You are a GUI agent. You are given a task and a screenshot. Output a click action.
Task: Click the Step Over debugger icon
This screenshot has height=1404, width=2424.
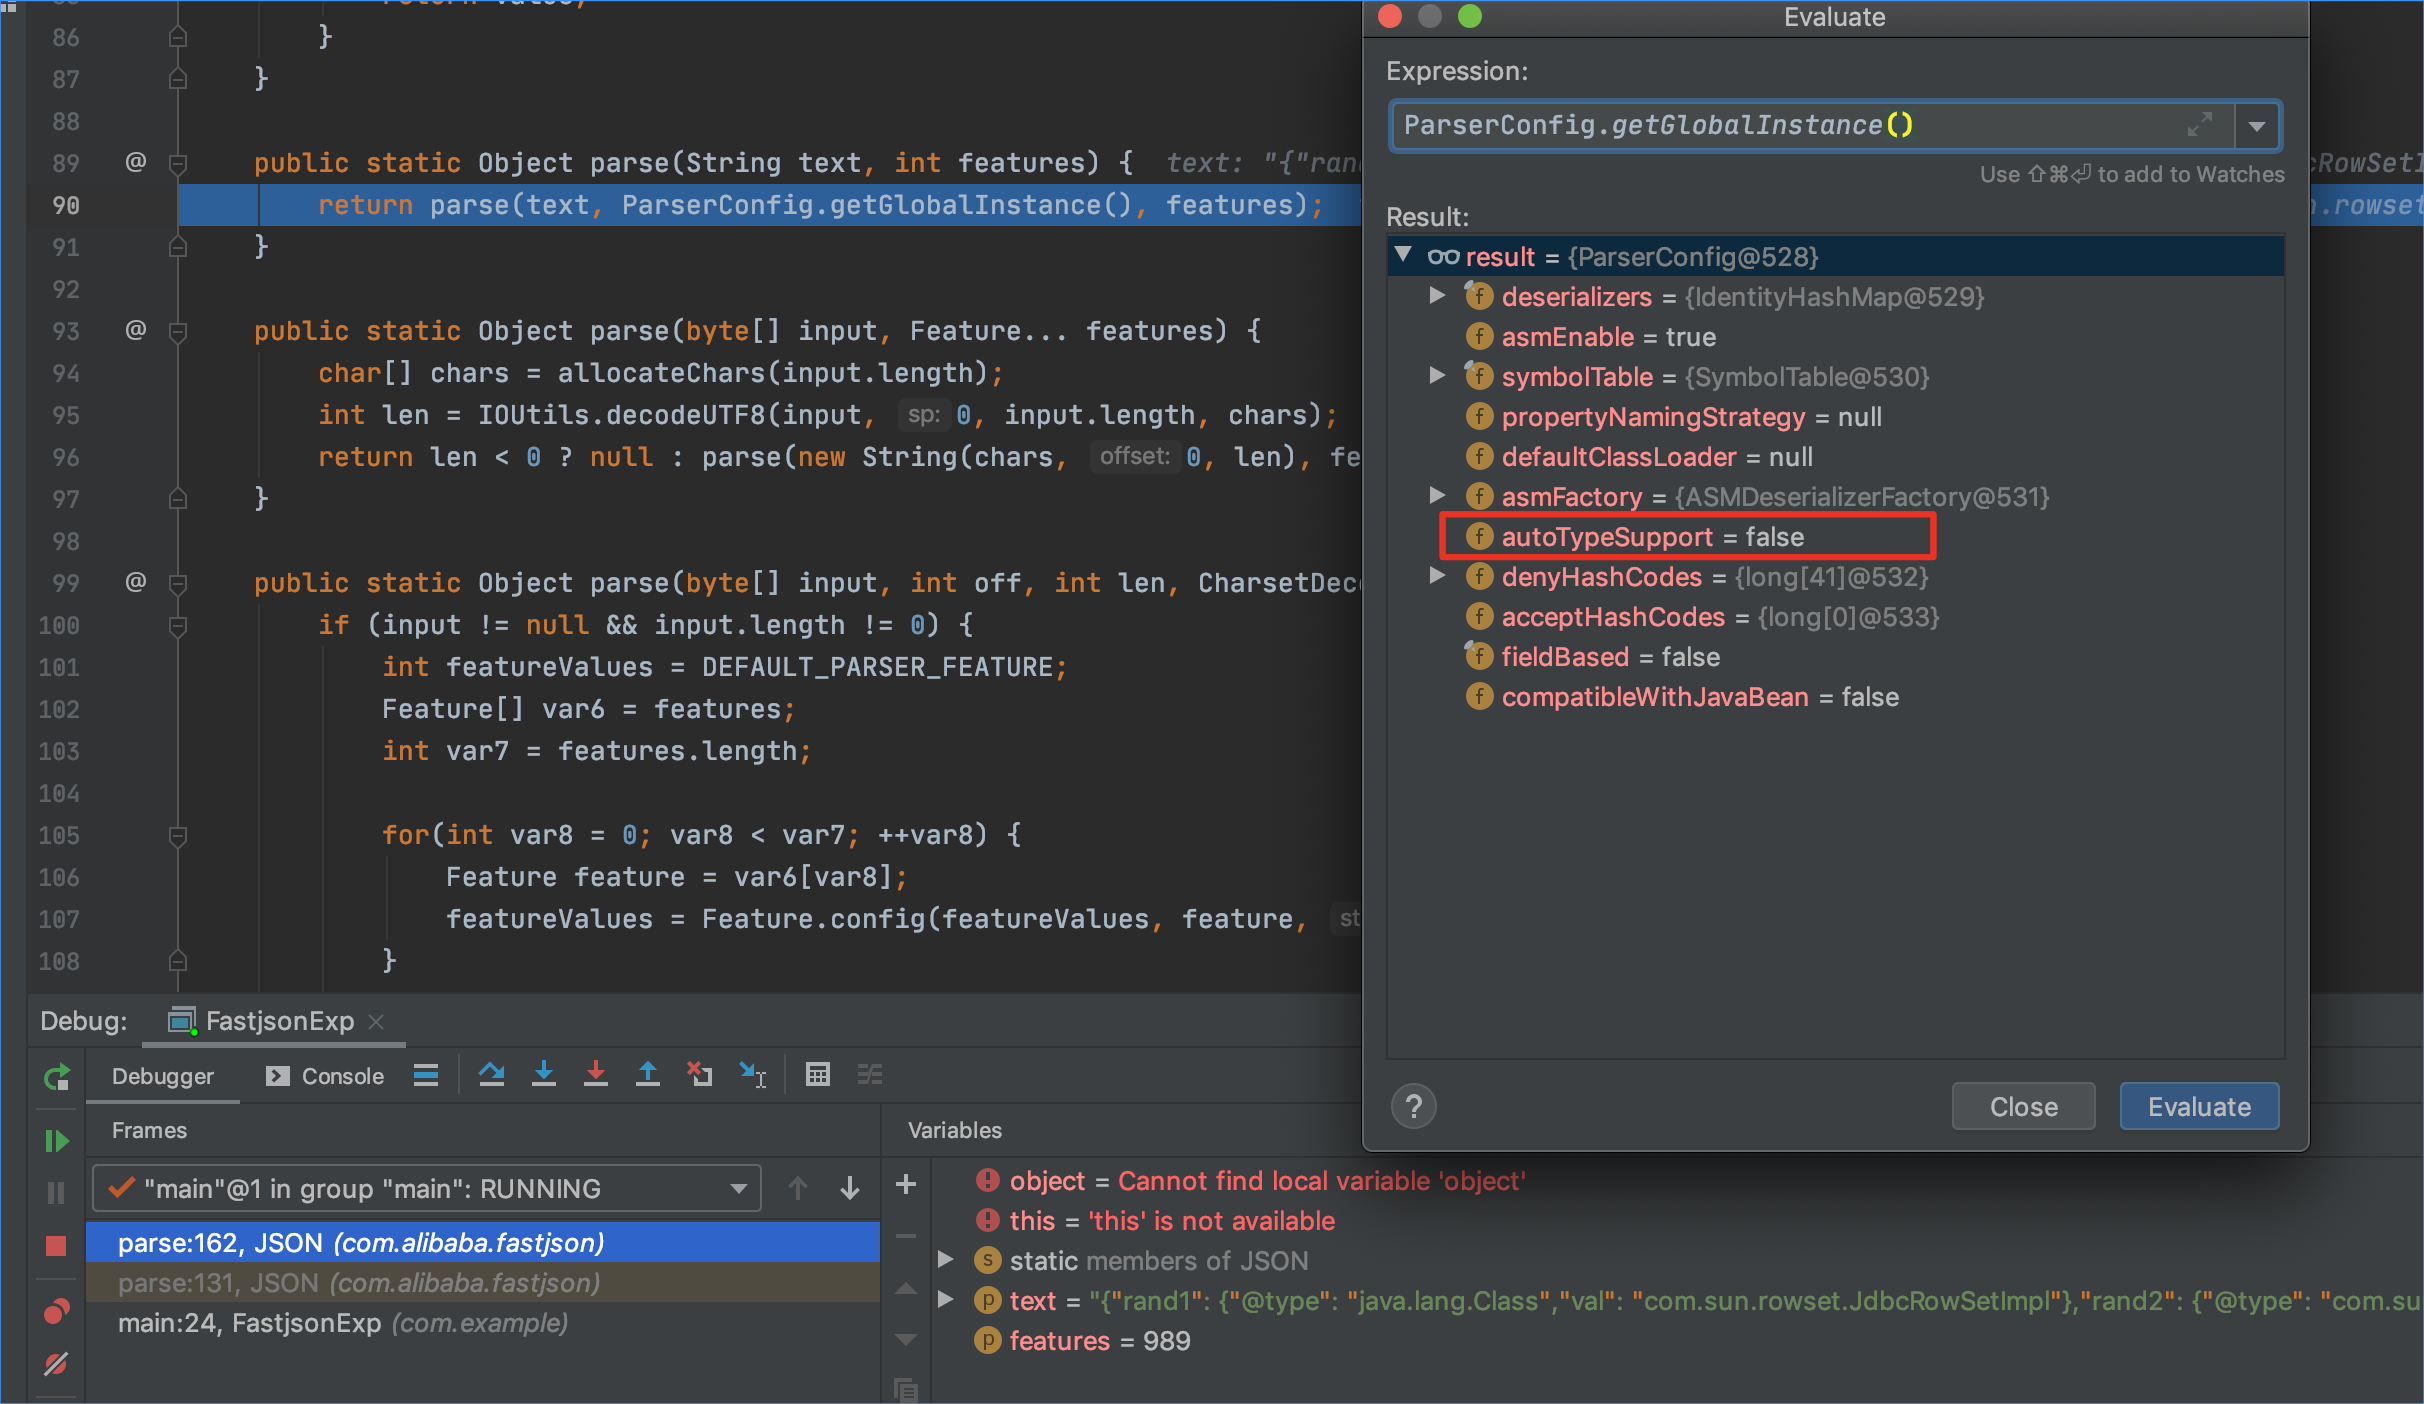click(491, 1075)
